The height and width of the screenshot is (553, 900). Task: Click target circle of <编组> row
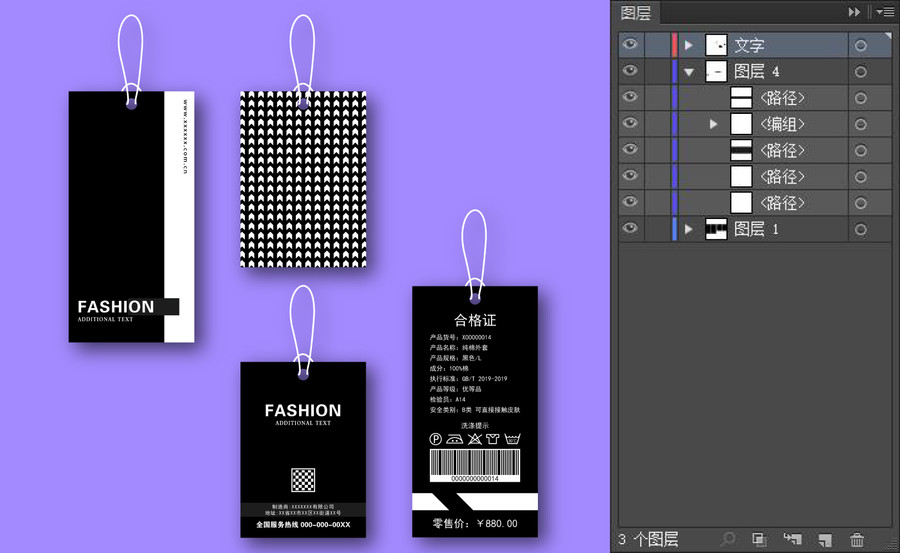click(860, 125)
